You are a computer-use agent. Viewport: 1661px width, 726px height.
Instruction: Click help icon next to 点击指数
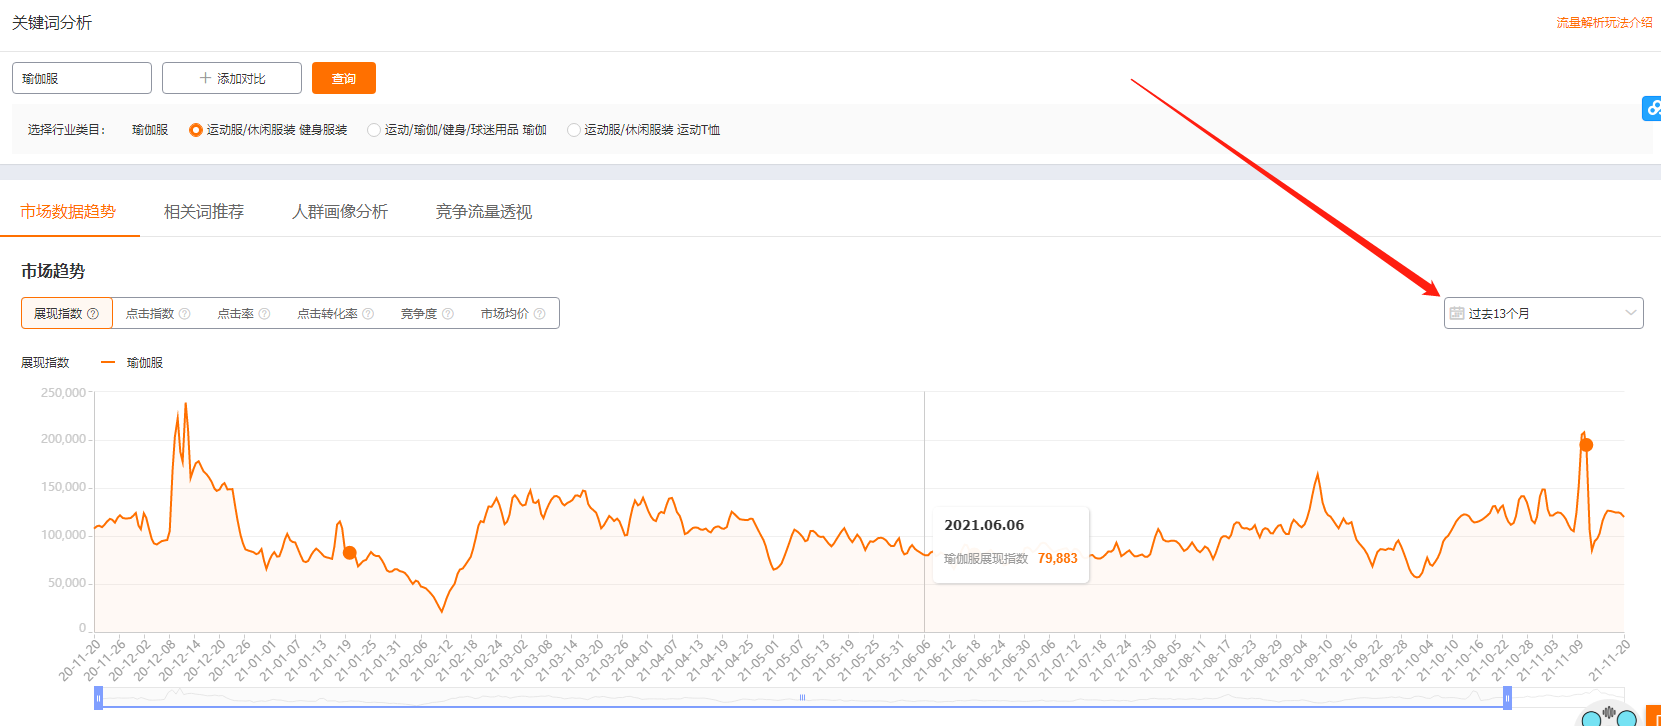click(184, 314)
